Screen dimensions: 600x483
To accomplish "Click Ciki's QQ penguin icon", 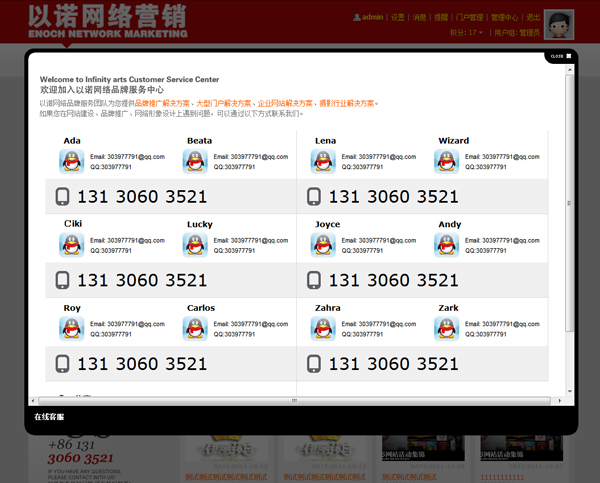I will [72, 245].
